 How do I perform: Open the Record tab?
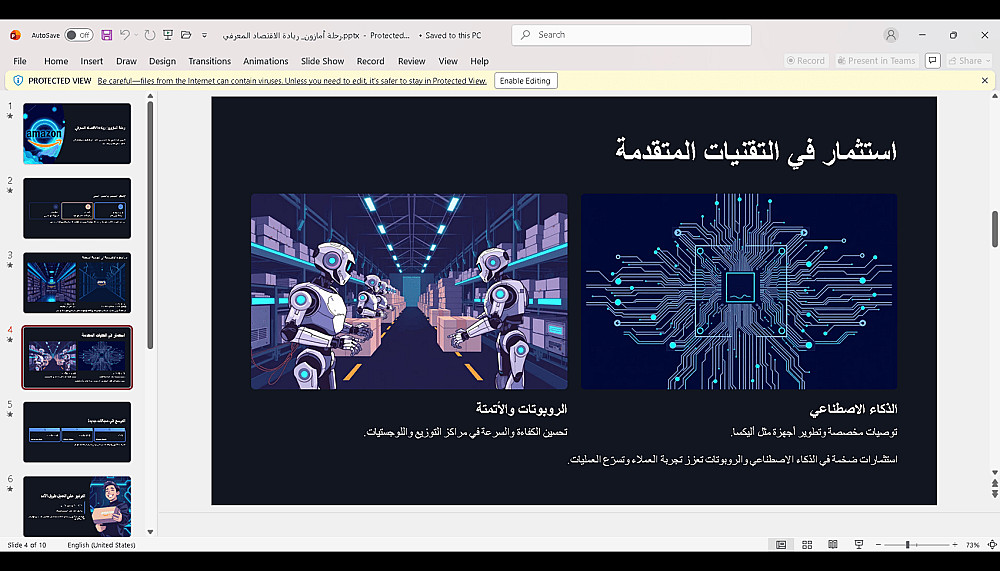pyautogui.click(x=371, y=61)
